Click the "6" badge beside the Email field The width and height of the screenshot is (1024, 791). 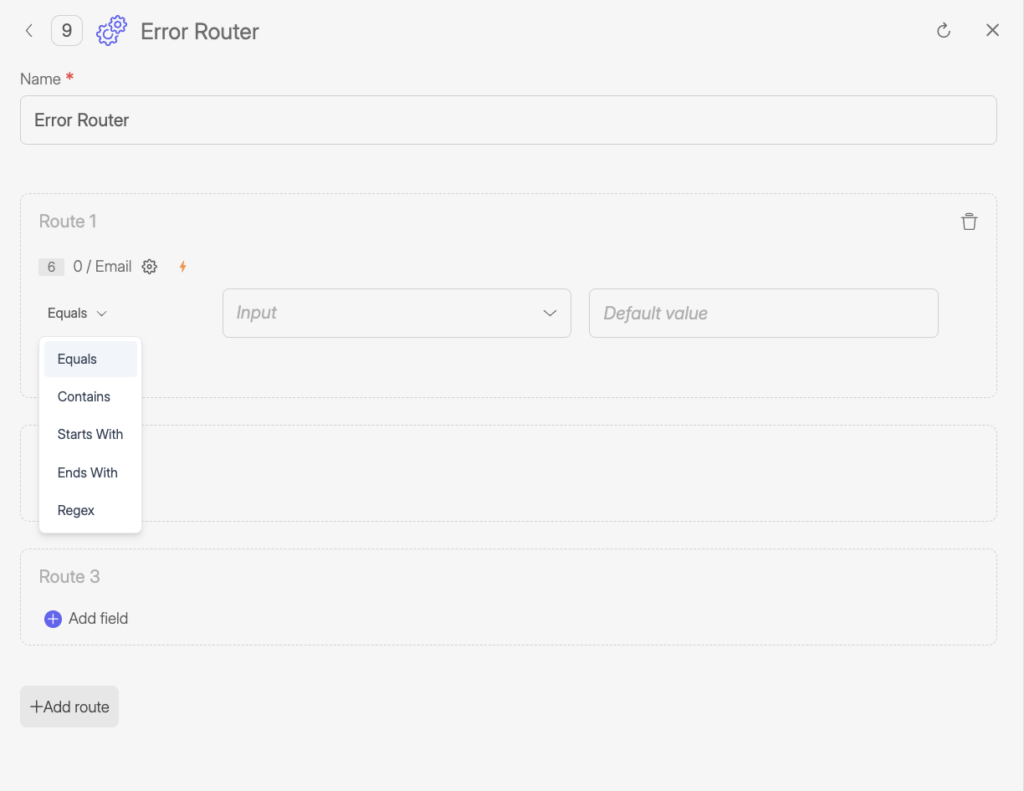51,266
